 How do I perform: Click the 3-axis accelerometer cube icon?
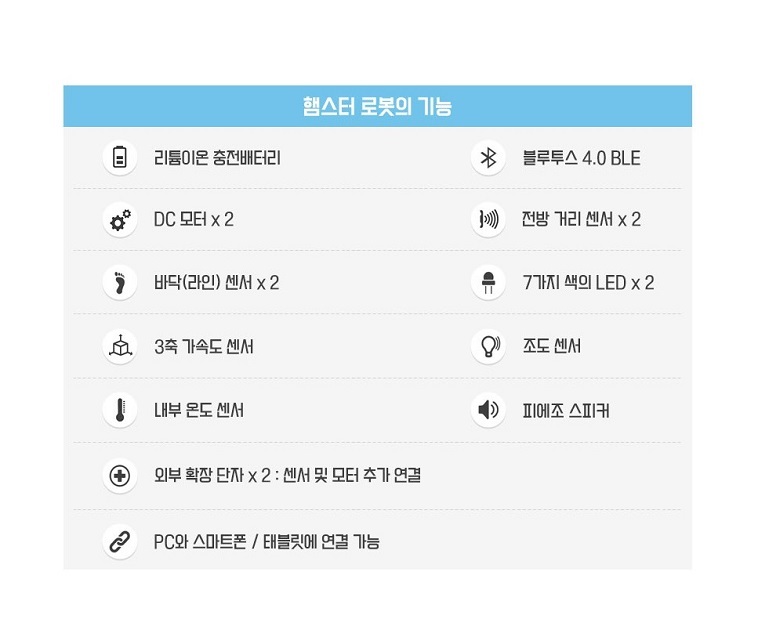(x=120, y=346)
